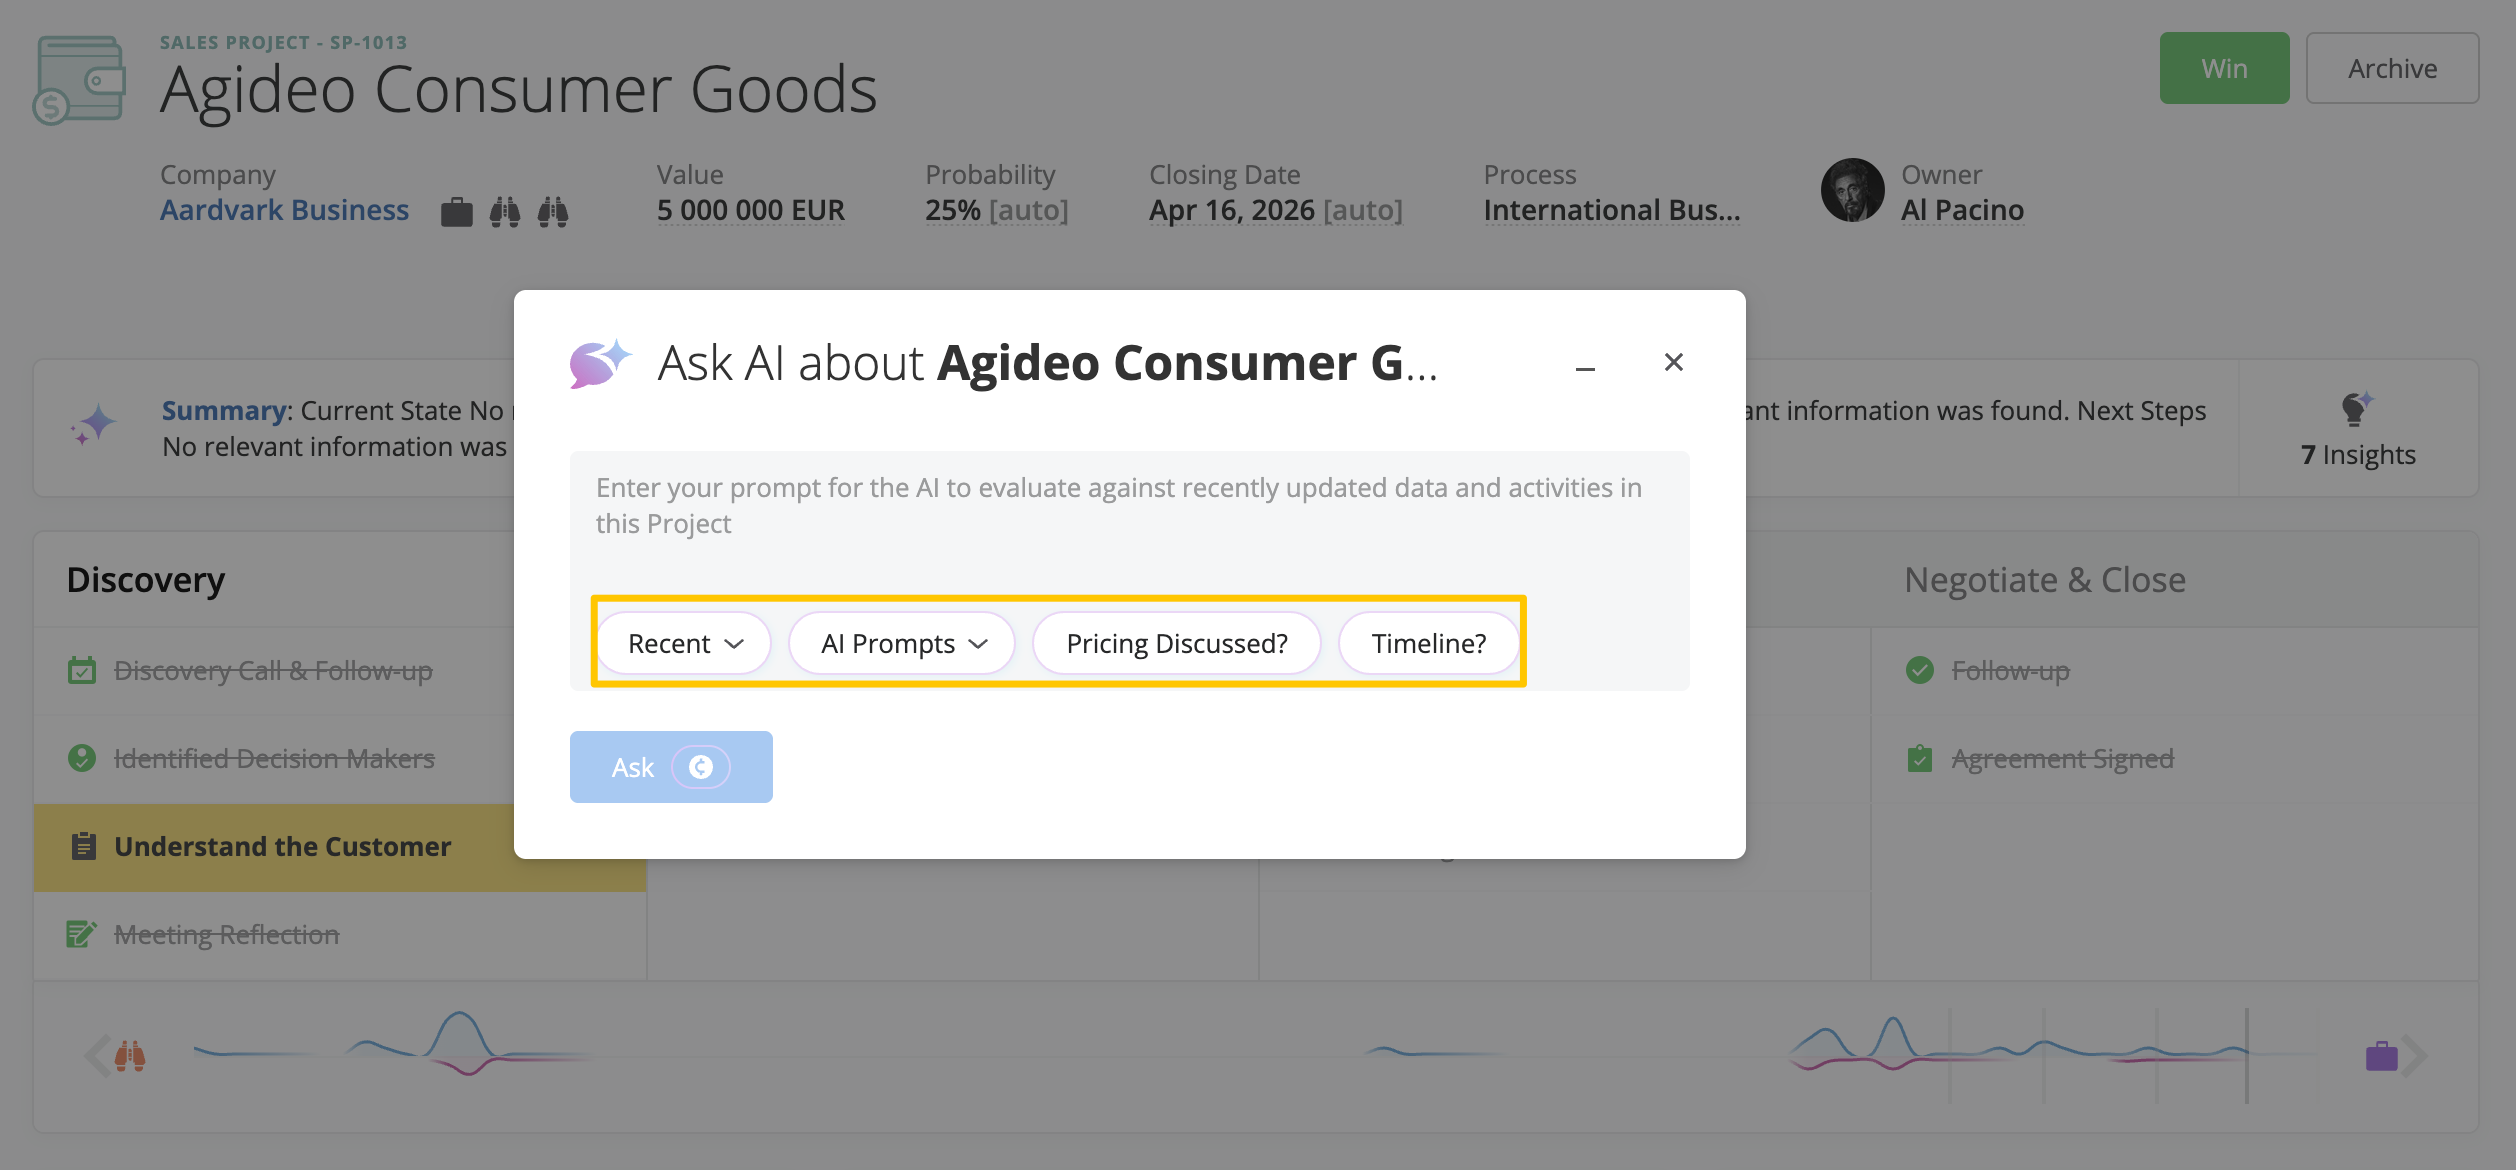Screen dimensions: 2516x1170
Task: Click the first binoculars icon beside company
Action: (505, 212)
